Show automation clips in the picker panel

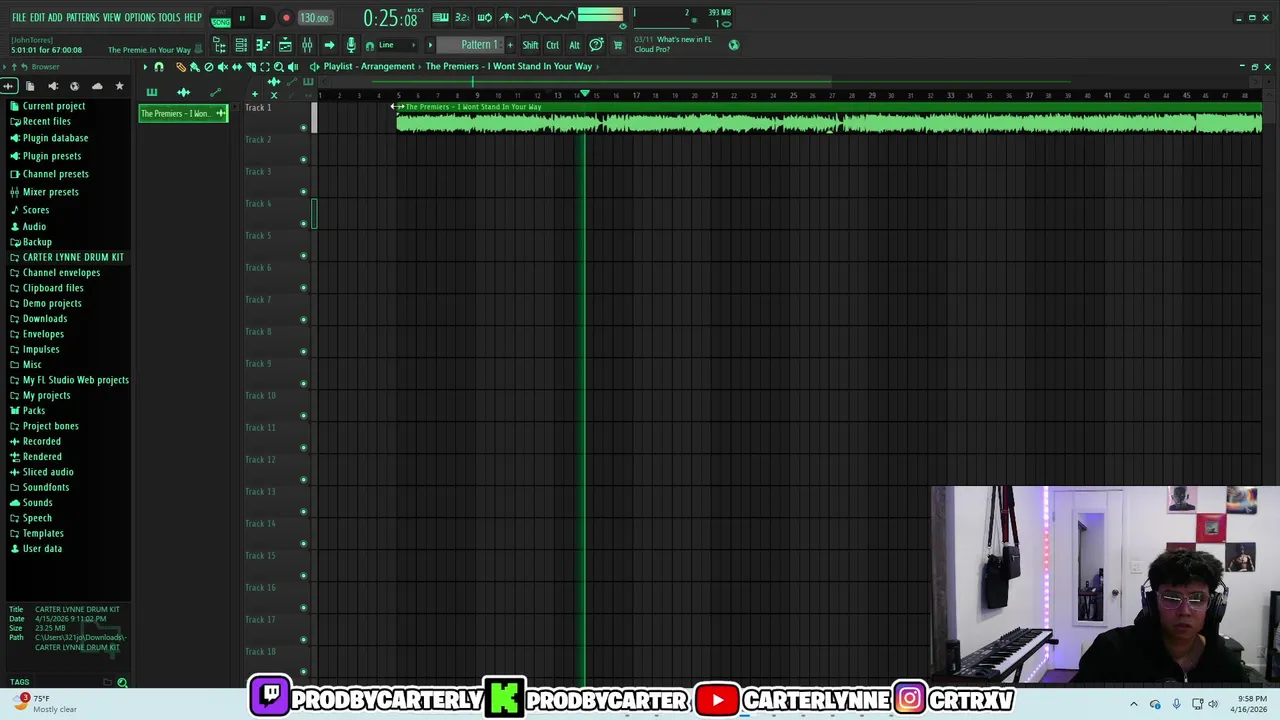pos(215,92)
